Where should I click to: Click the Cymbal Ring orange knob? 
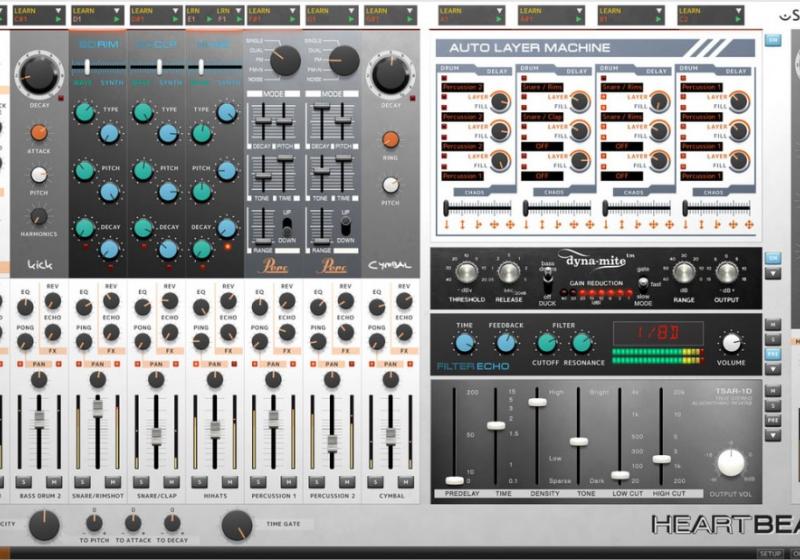click(x=391, y=140)
